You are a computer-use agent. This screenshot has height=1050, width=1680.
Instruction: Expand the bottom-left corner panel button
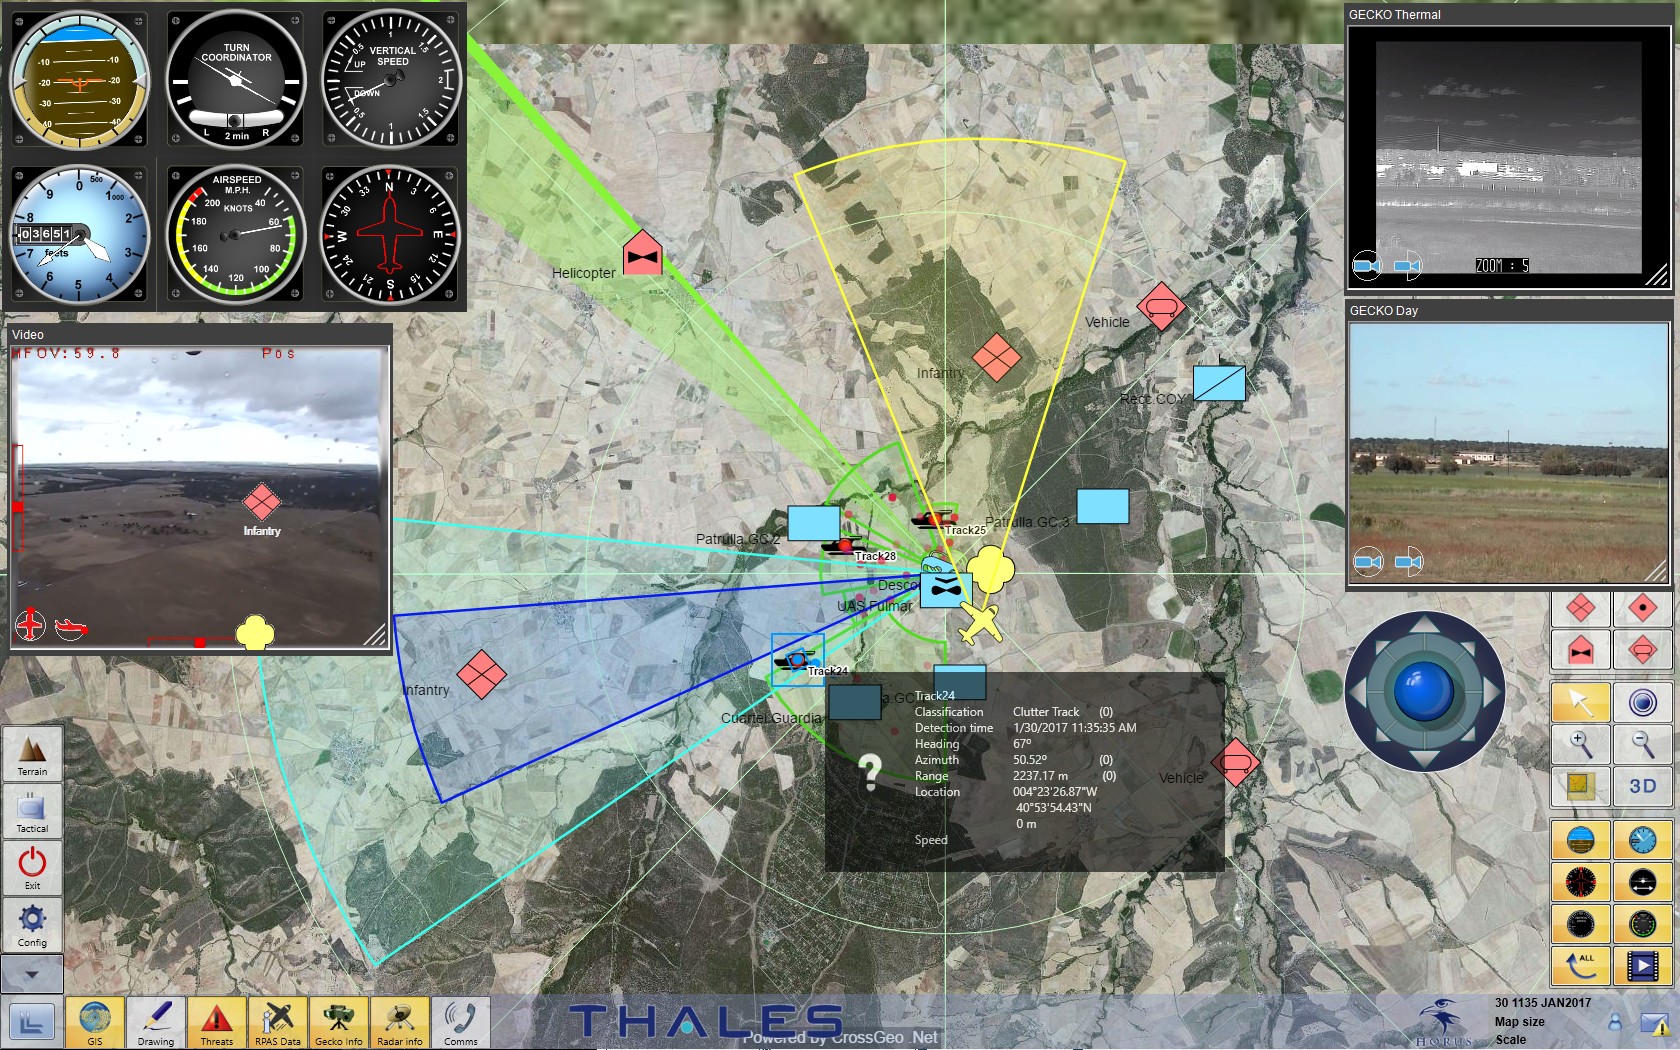(31, 1022)
